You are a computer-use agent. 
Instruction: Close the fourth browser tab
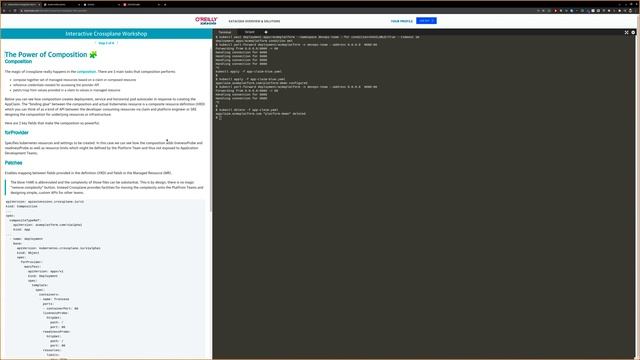point(158,4)
